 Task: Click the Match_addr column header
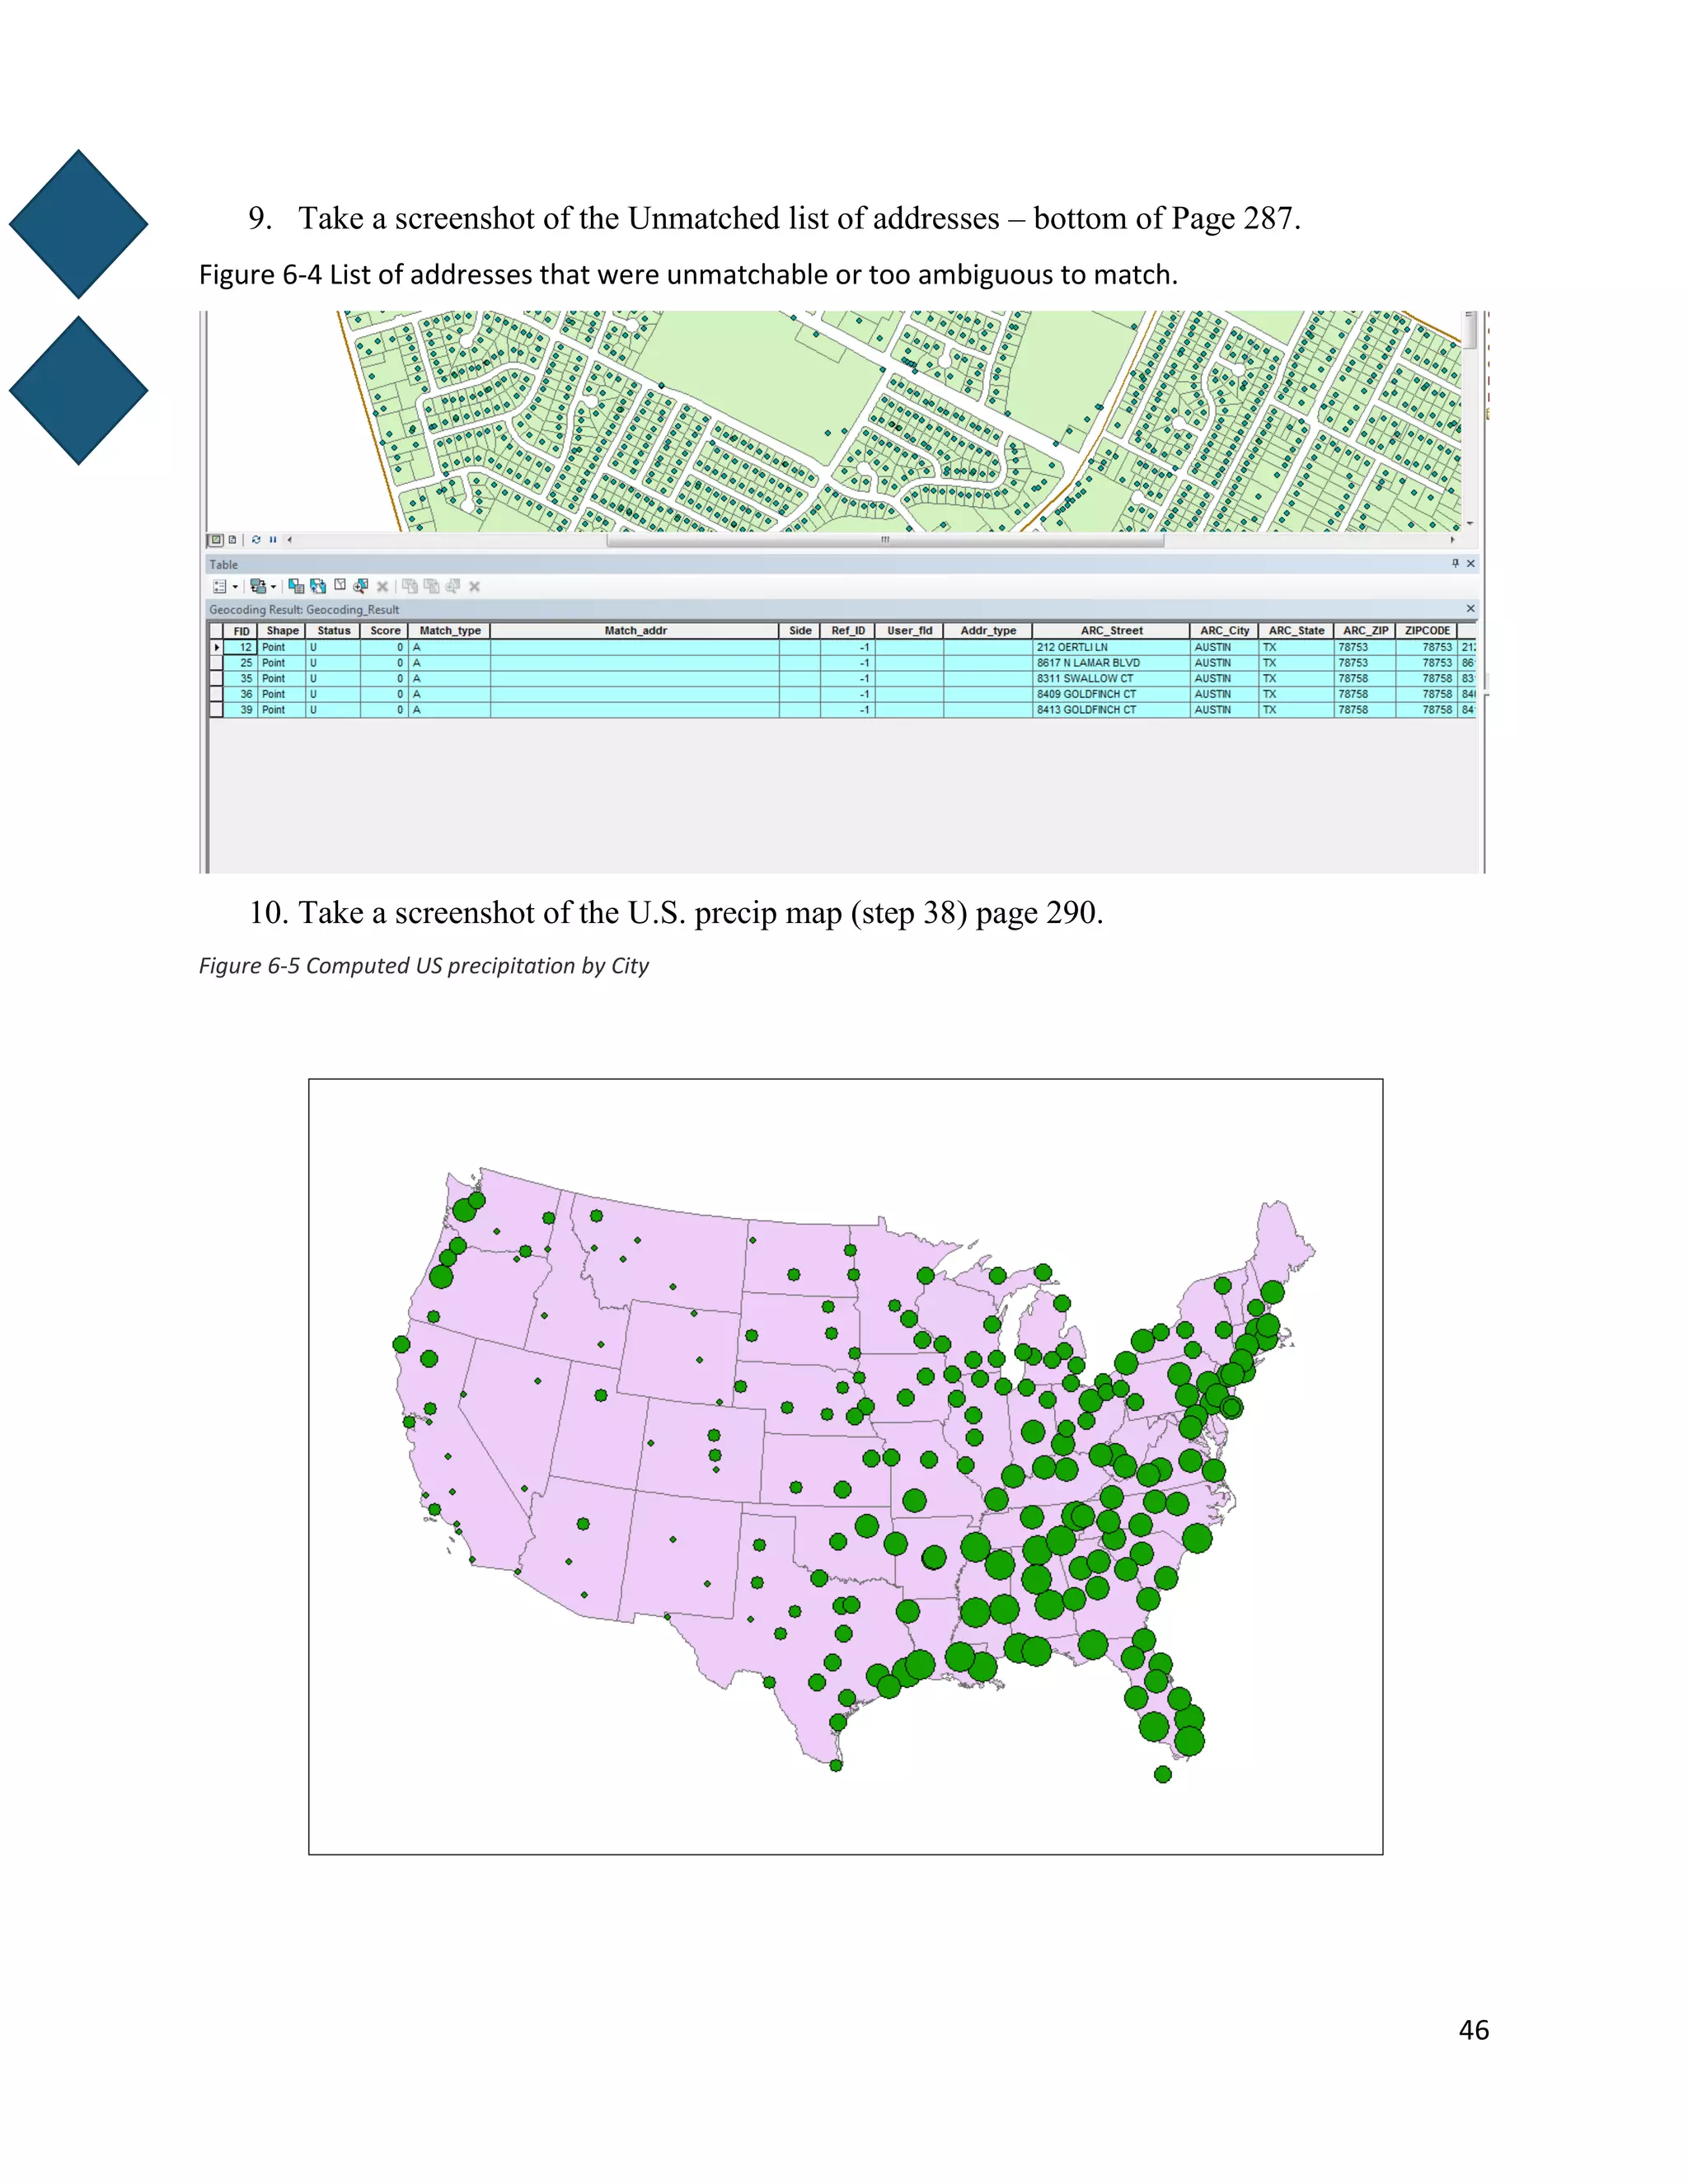tap(635, 632)
